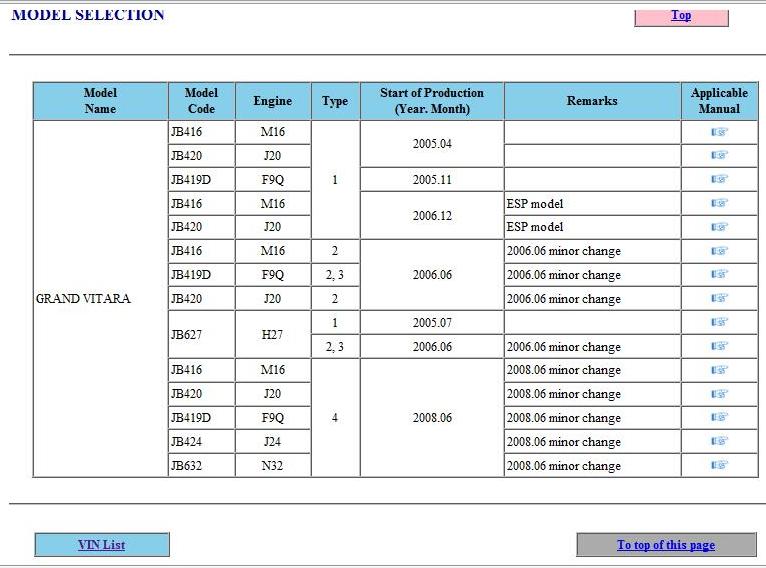Image resolution: width=766 pixels, height=568 pixels.
Task: Open manual for JB420 2008.06 minor change
Action: pos(719,394)
